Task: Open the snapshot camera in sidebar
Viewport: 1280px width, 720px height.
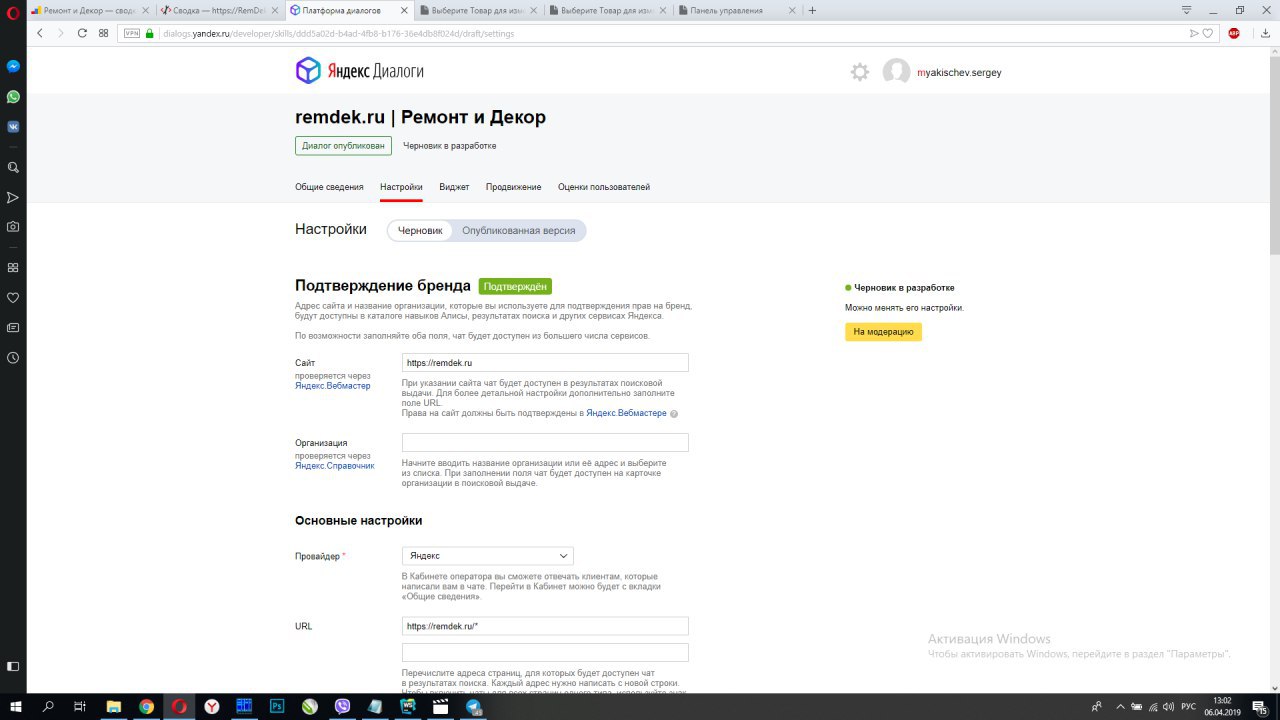Action: point(13,227)
